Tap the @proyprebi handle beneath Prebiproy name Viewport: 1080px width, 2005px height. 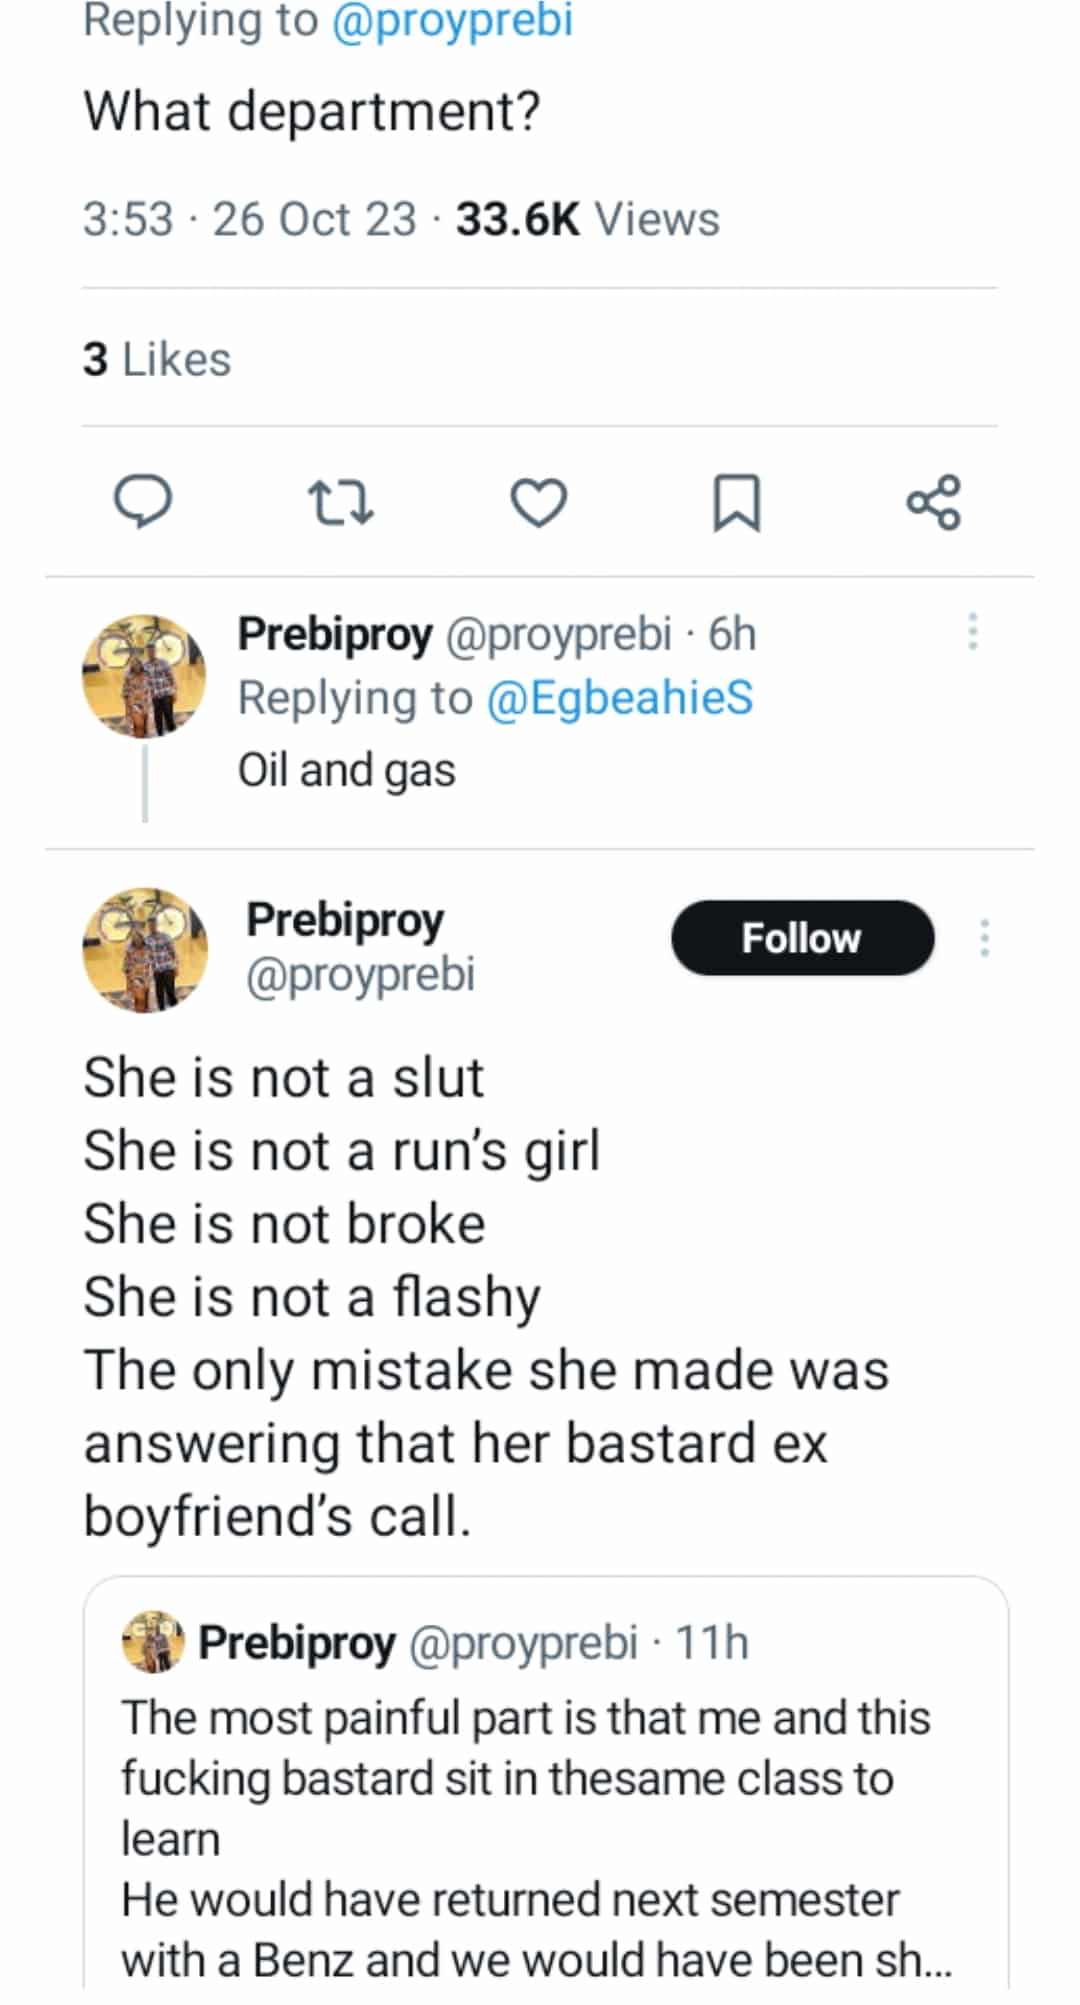(360, 975)
